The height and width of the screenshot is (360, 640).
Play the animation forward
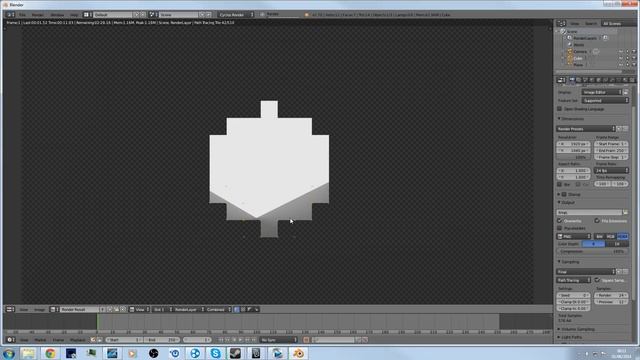[x=240, y=340]
